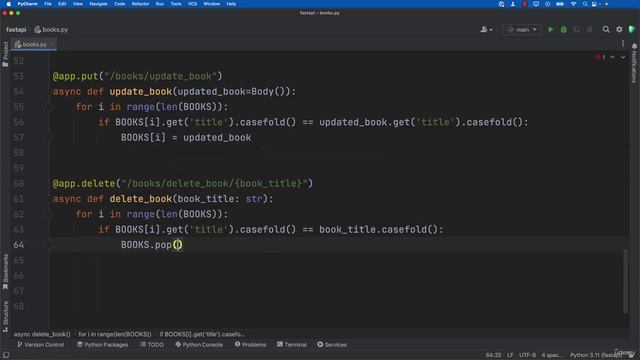Open the Terminal tool window
Screen dimensions: 640x360
(x=292, y=345)
